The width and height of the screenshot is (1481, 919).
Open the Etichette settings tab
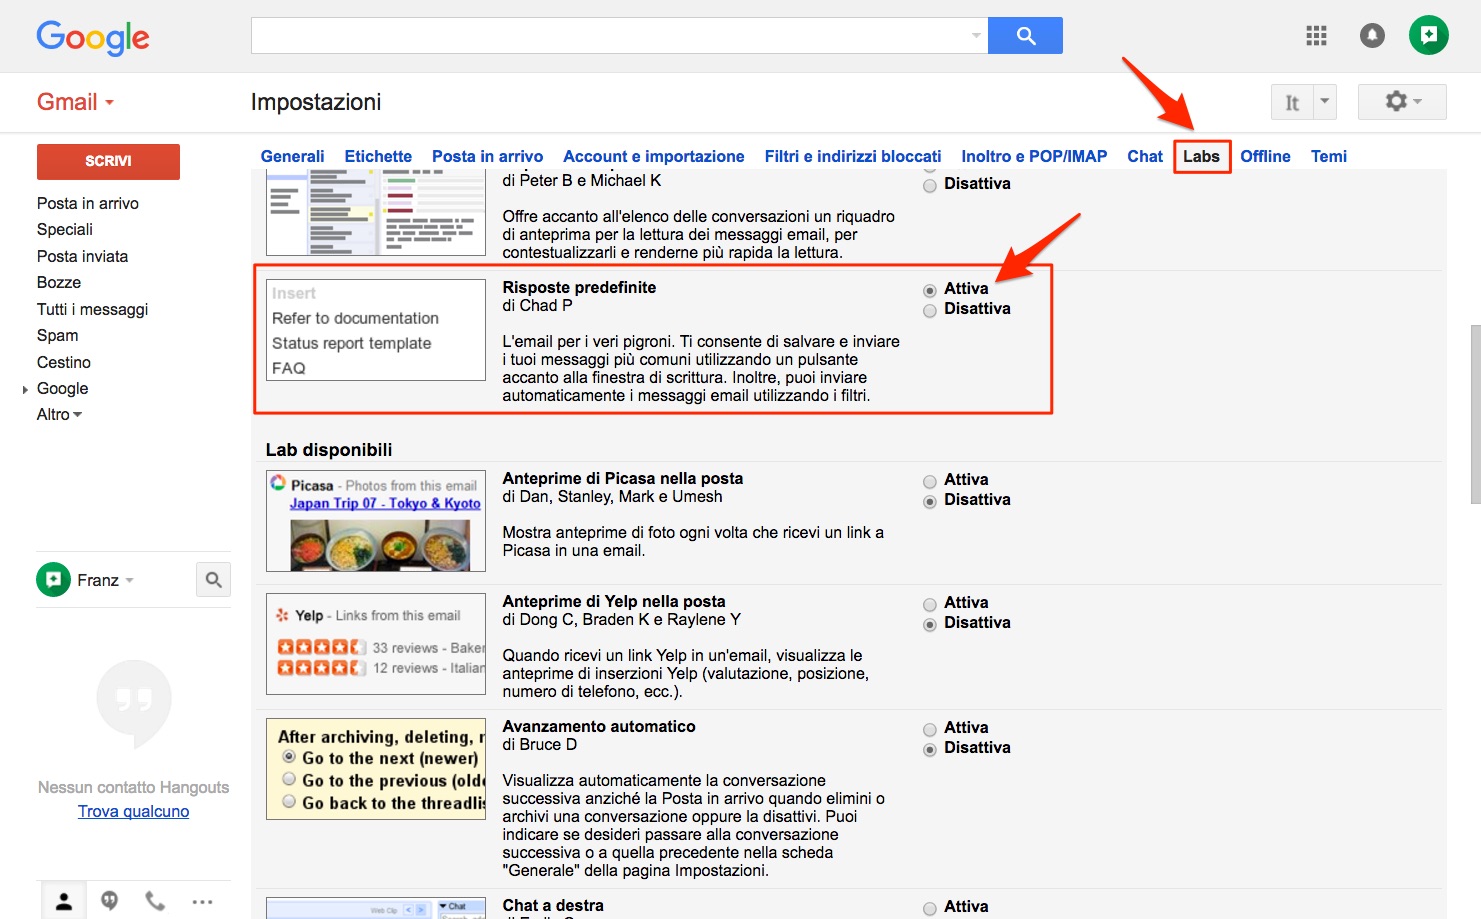378,156
